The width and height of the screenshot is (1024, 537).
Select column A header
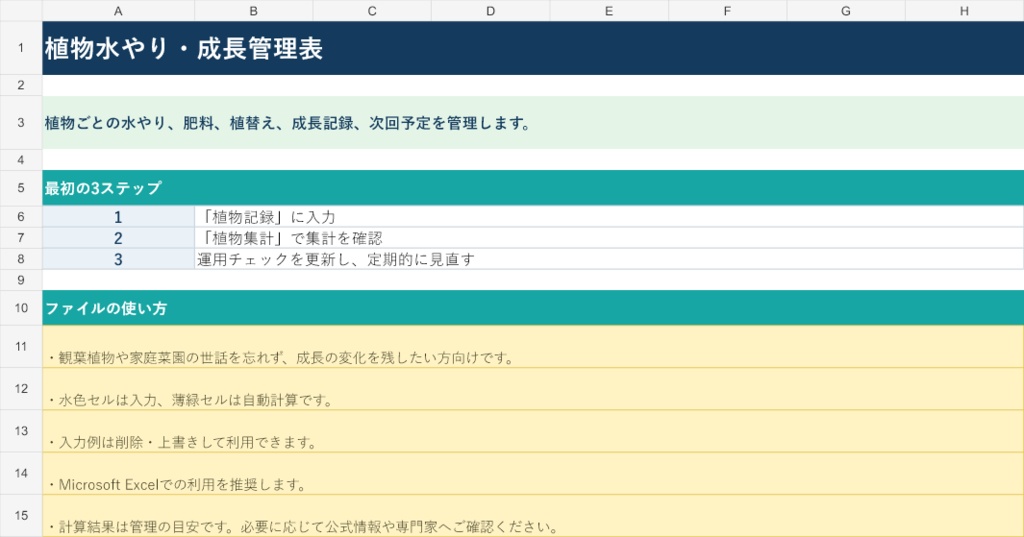click(118, 10)
